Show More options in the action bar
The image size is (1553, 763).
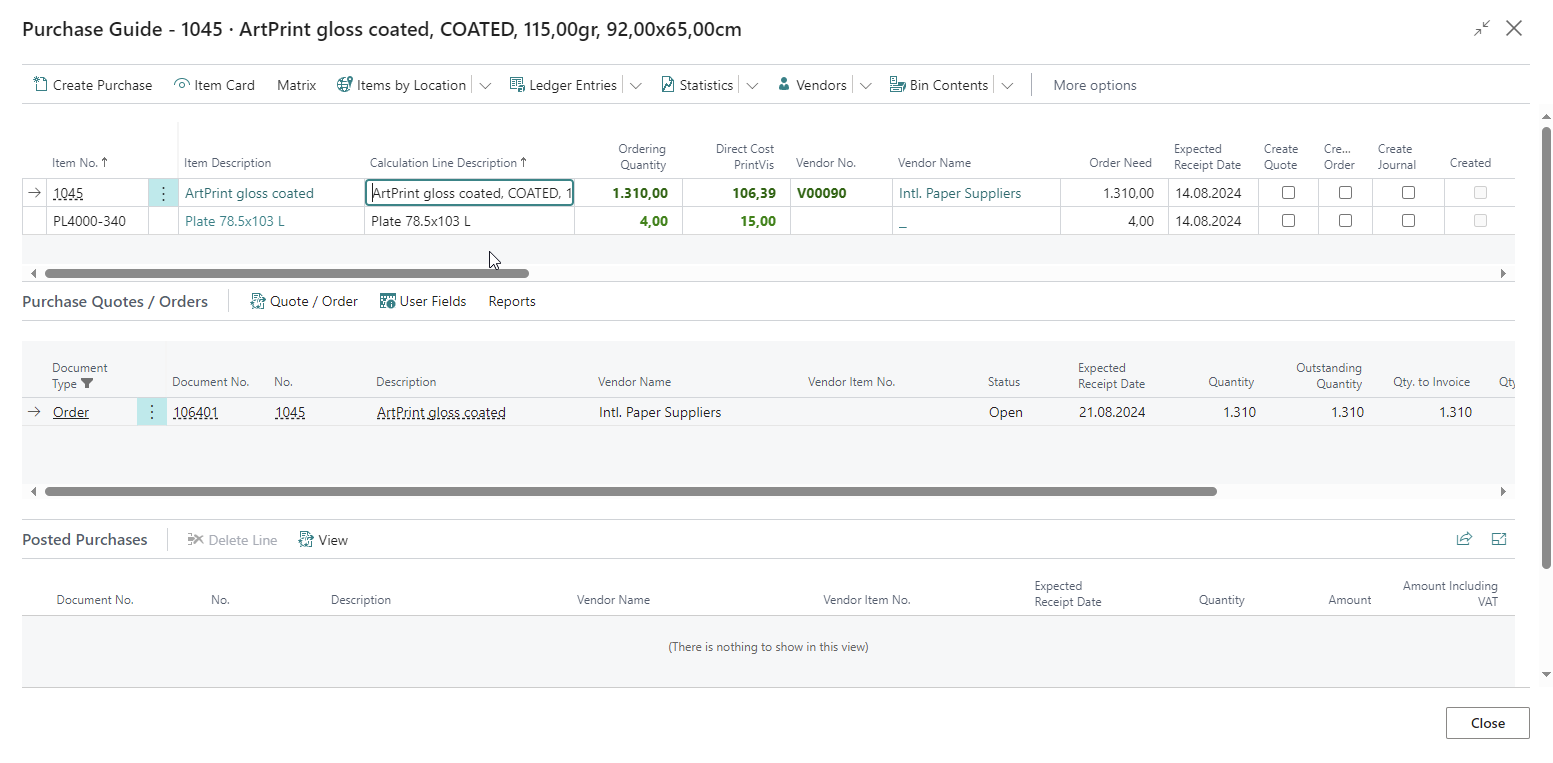[1094, 85]
